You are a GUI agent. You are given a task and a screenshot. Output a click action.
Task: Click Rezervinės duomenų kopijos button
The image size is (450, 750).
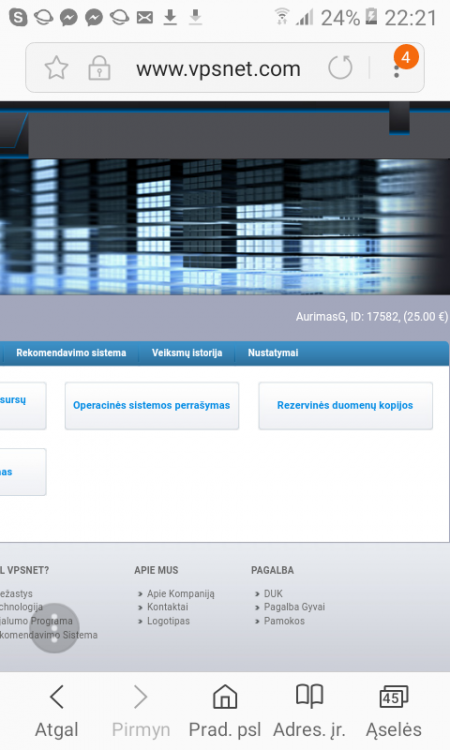[x=345, y=406]
